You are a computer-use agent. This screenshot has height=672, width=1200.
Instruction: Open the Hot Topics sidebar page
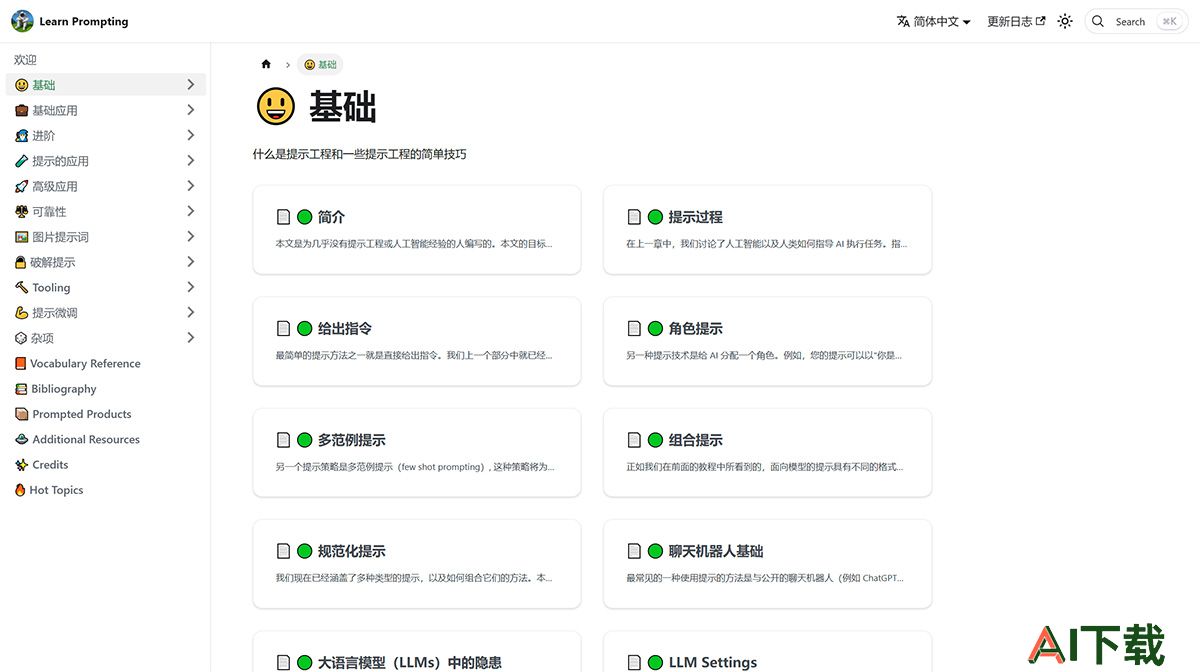pos(56,490)
